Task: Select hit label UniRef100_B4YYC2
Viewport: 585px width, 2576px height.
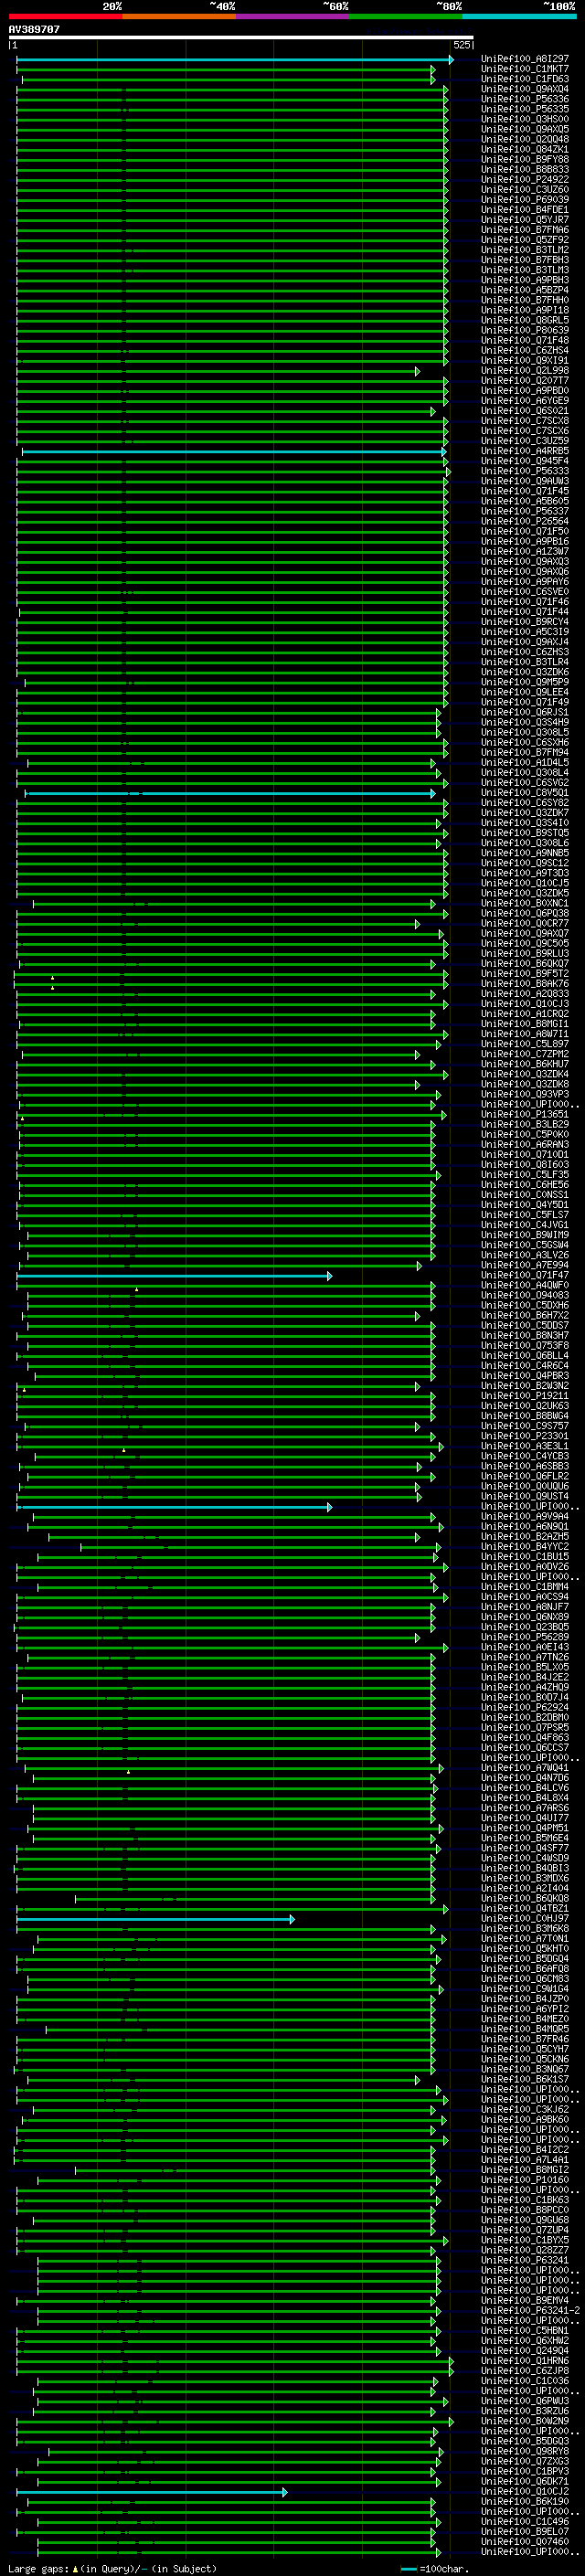Action: coord(524,1547)
